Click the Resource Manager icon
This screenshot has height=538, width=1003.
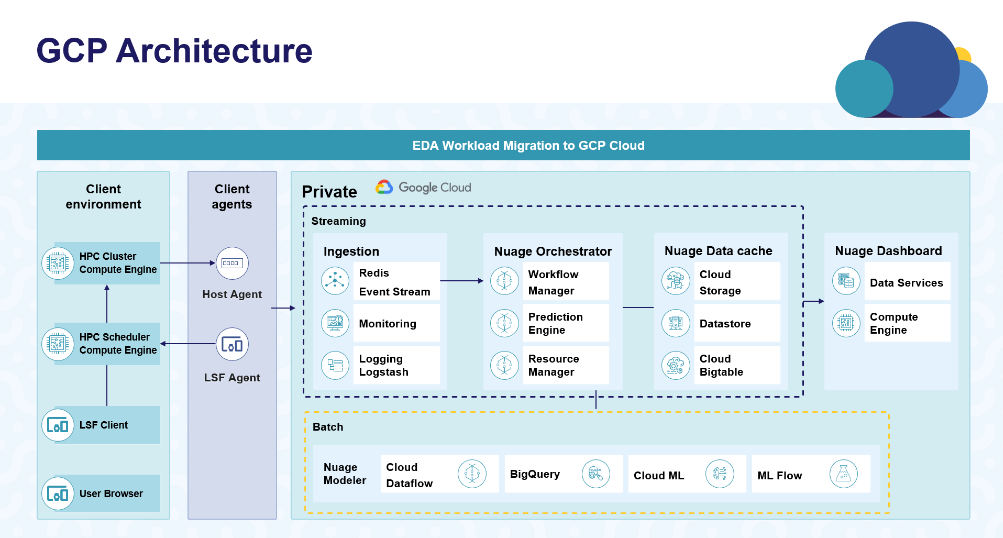(x=505, y=365)
